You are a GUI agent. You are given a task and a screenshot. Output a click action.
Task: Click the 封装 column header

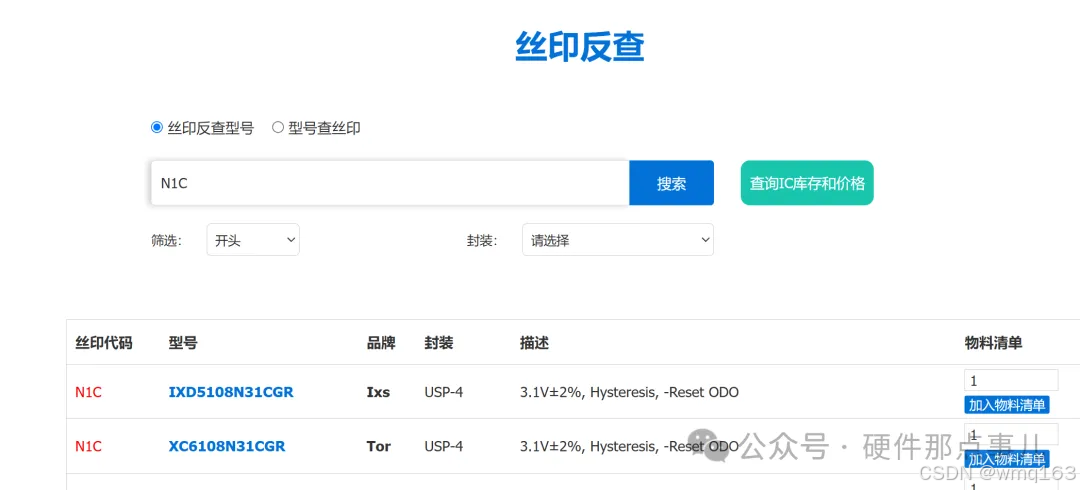439,343
